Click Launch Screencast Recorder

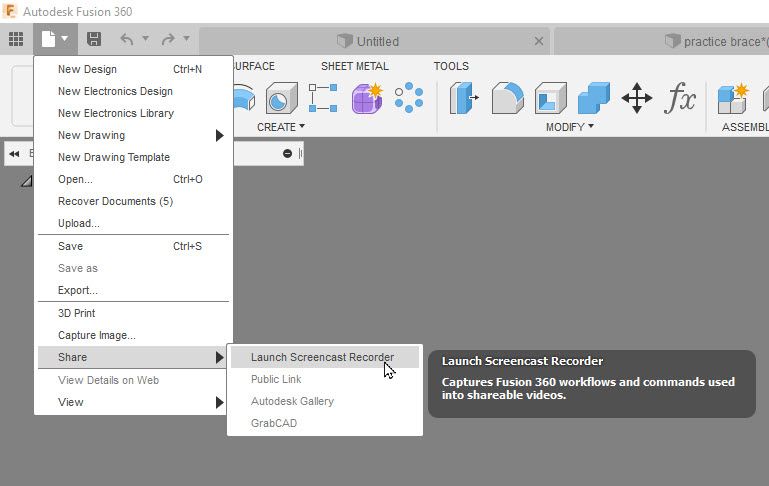point(325,358)
